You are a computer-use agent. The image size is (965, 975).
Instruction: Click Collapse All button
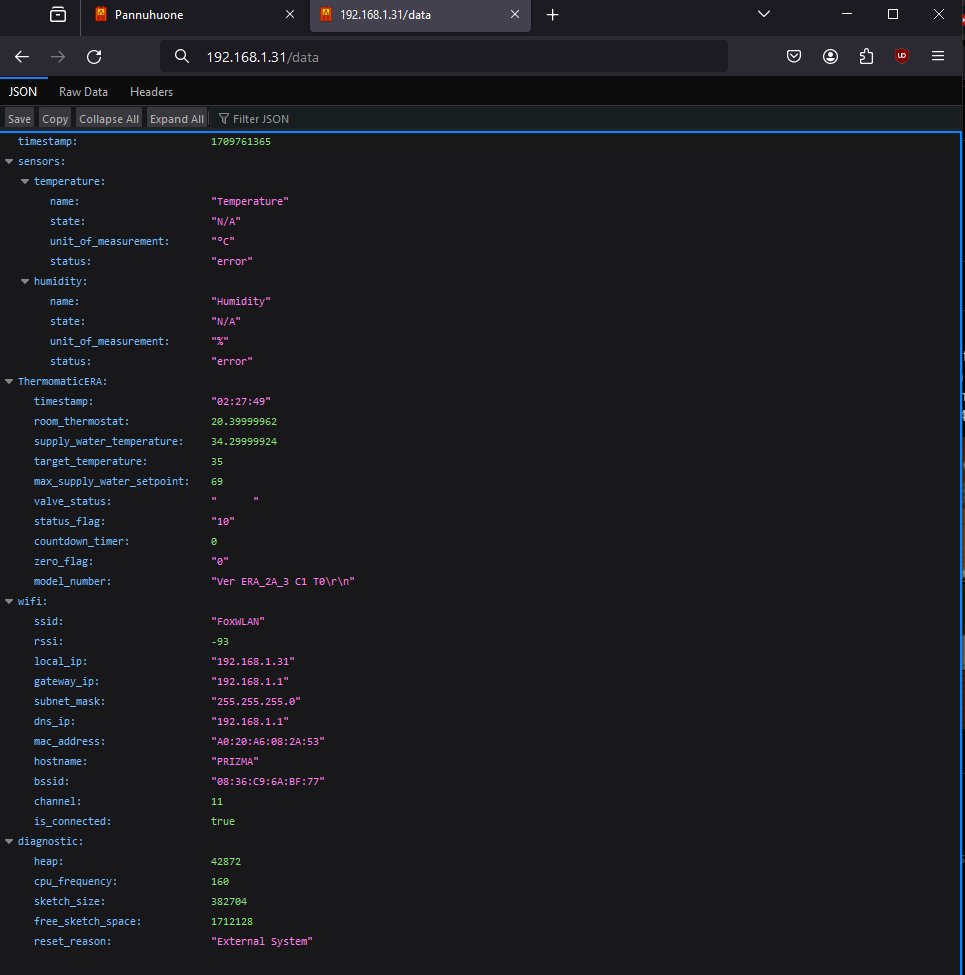109,119
